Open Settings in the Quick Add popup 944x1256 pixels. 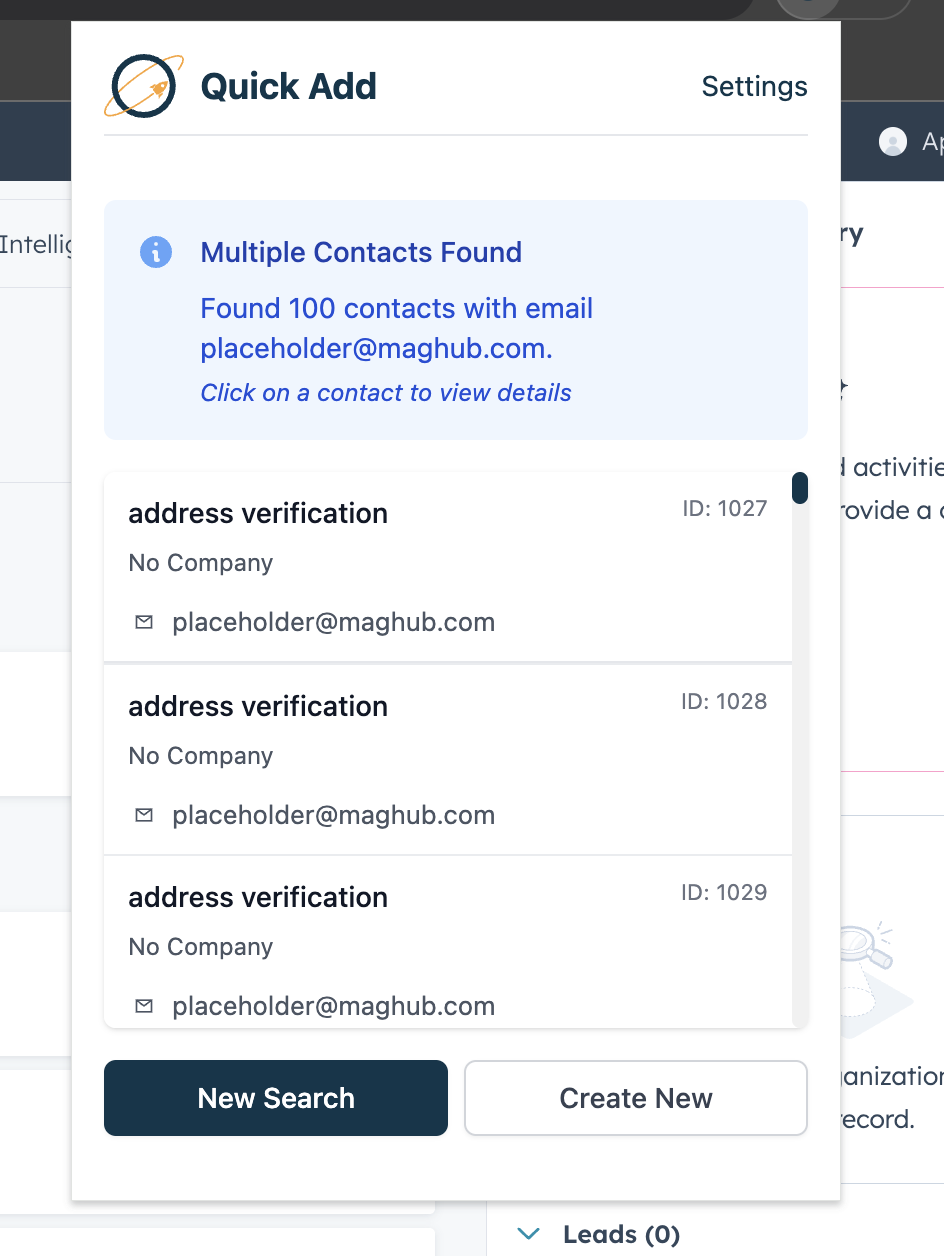(754, 87)
